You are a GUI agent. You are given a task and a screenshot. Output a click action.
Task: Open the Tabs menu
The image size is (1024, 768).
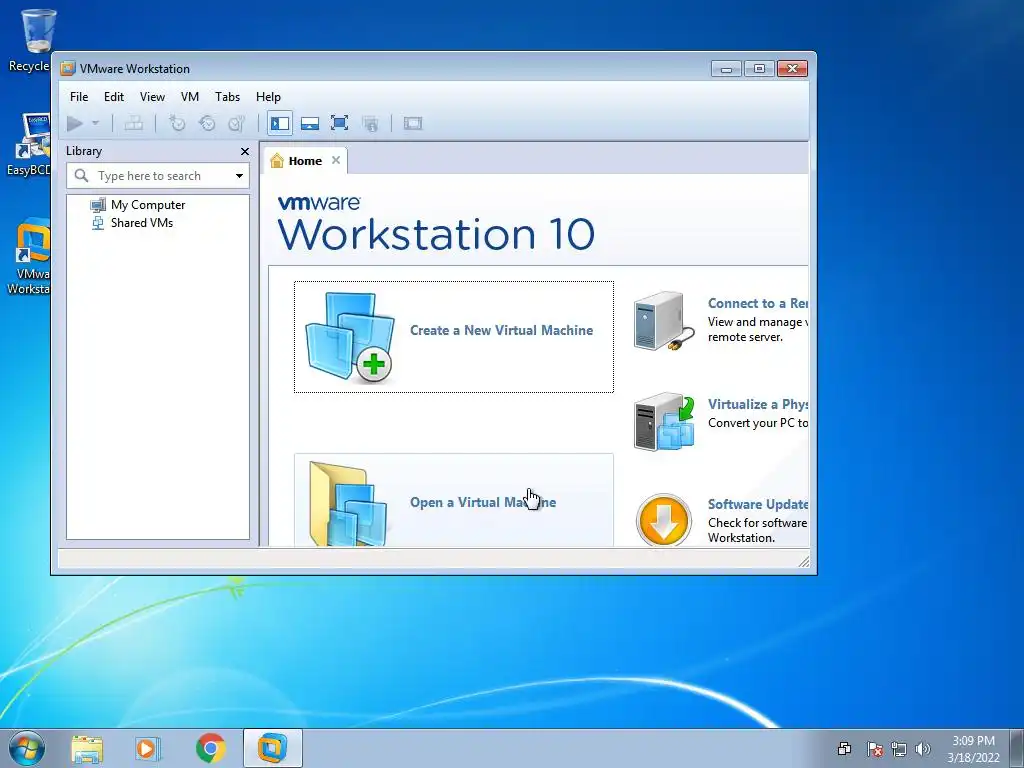pyautogui.click(x=227, y=97)
